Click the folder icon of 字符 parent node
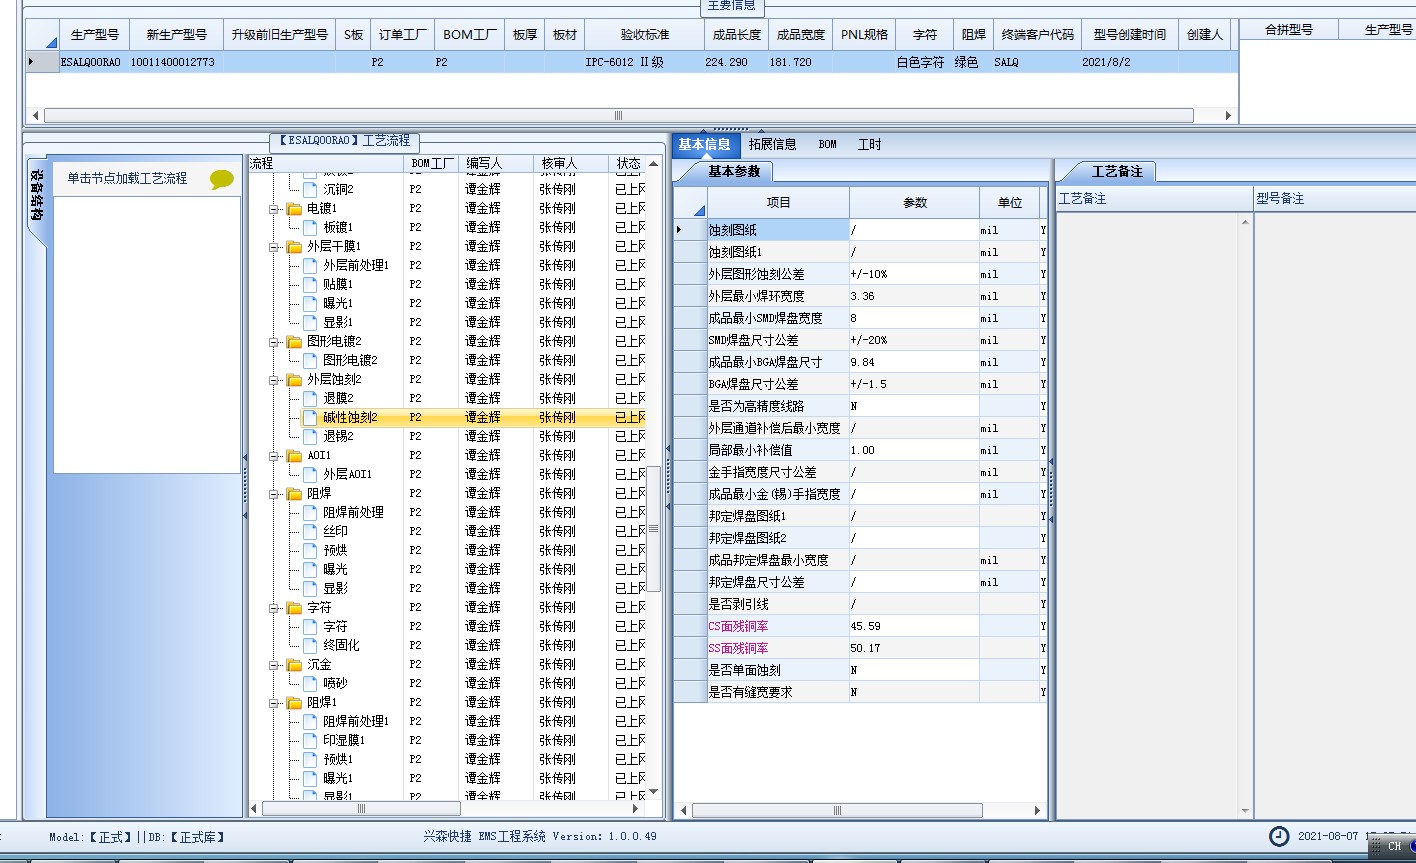 (294, 608)
